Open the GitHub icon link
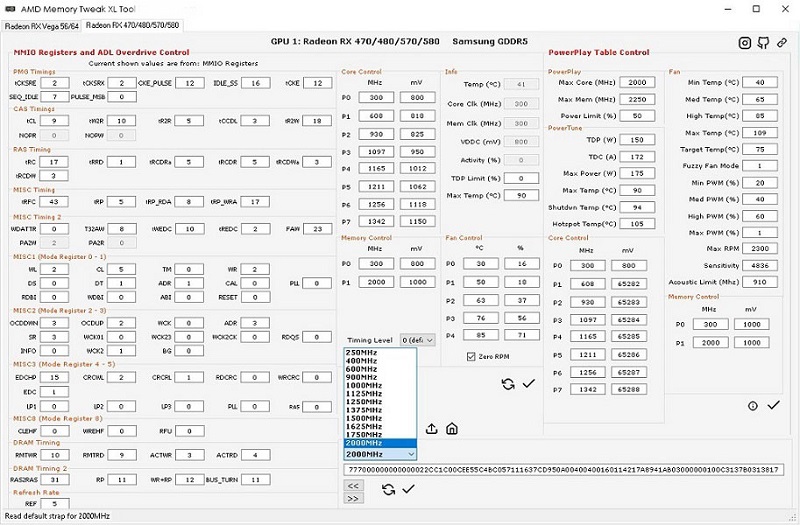The image size is (800, 525). [763, 42]
